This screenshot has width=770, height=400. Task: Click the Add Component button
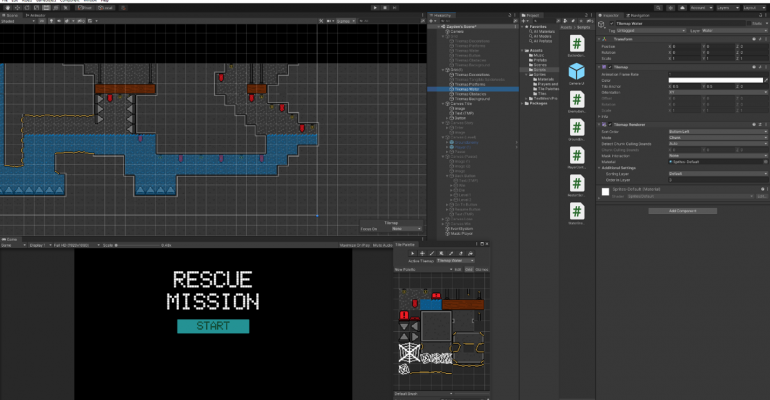[x=683, y=211]
